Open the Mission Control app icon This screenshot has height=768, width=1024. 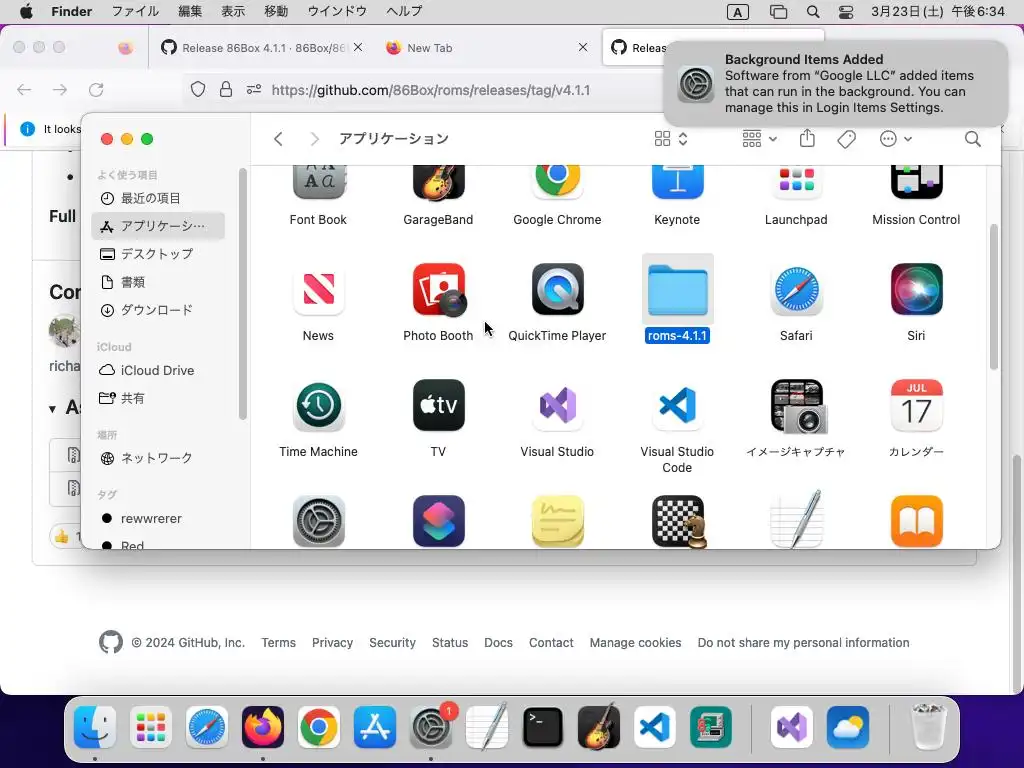pyautogui.click(x=916, y=183)
